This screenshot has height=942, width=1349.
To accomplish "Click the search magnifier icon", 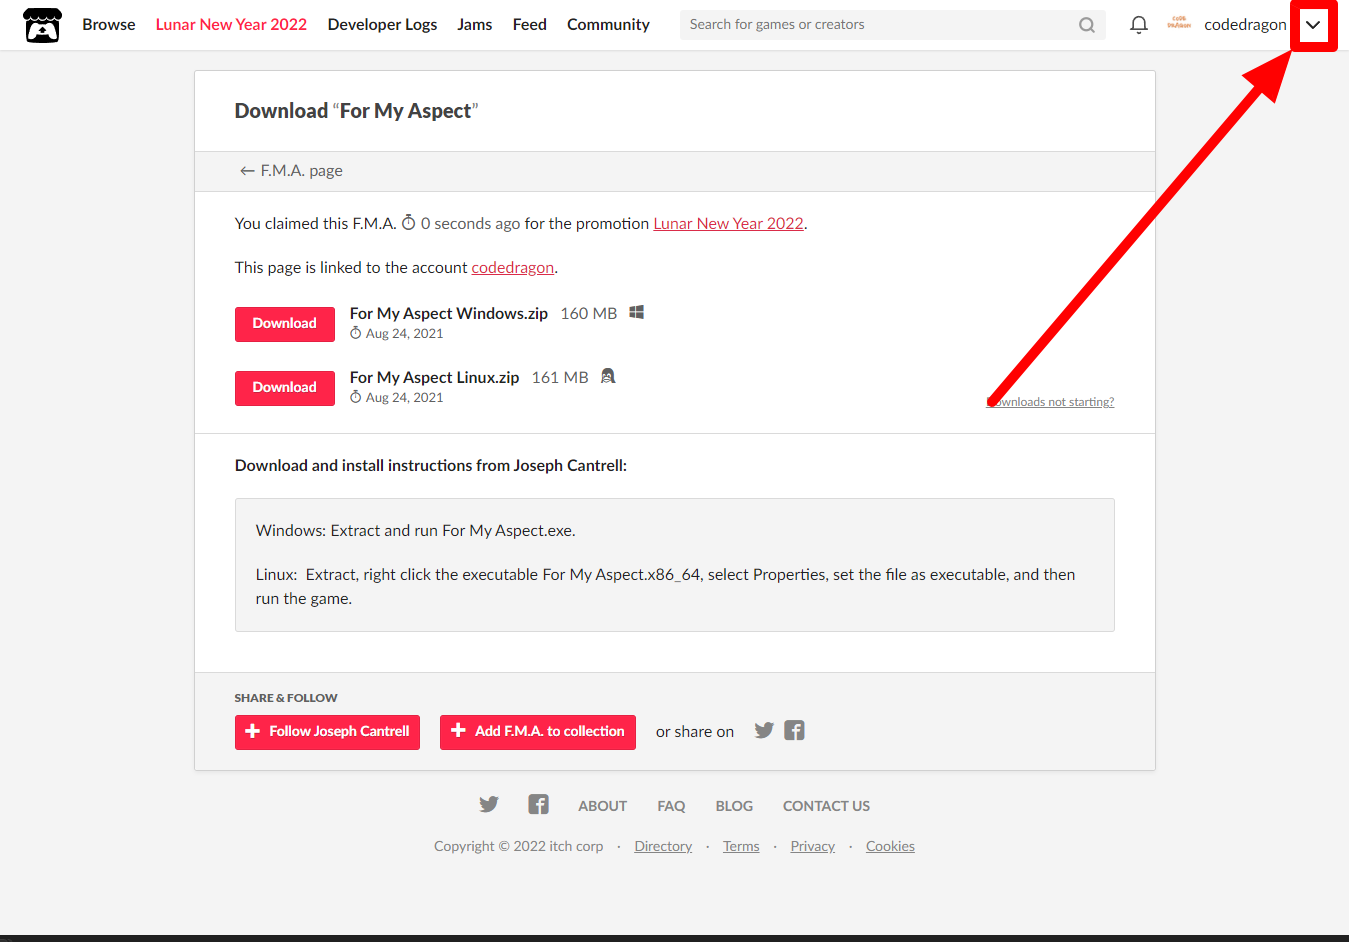I will [1087, 25].
